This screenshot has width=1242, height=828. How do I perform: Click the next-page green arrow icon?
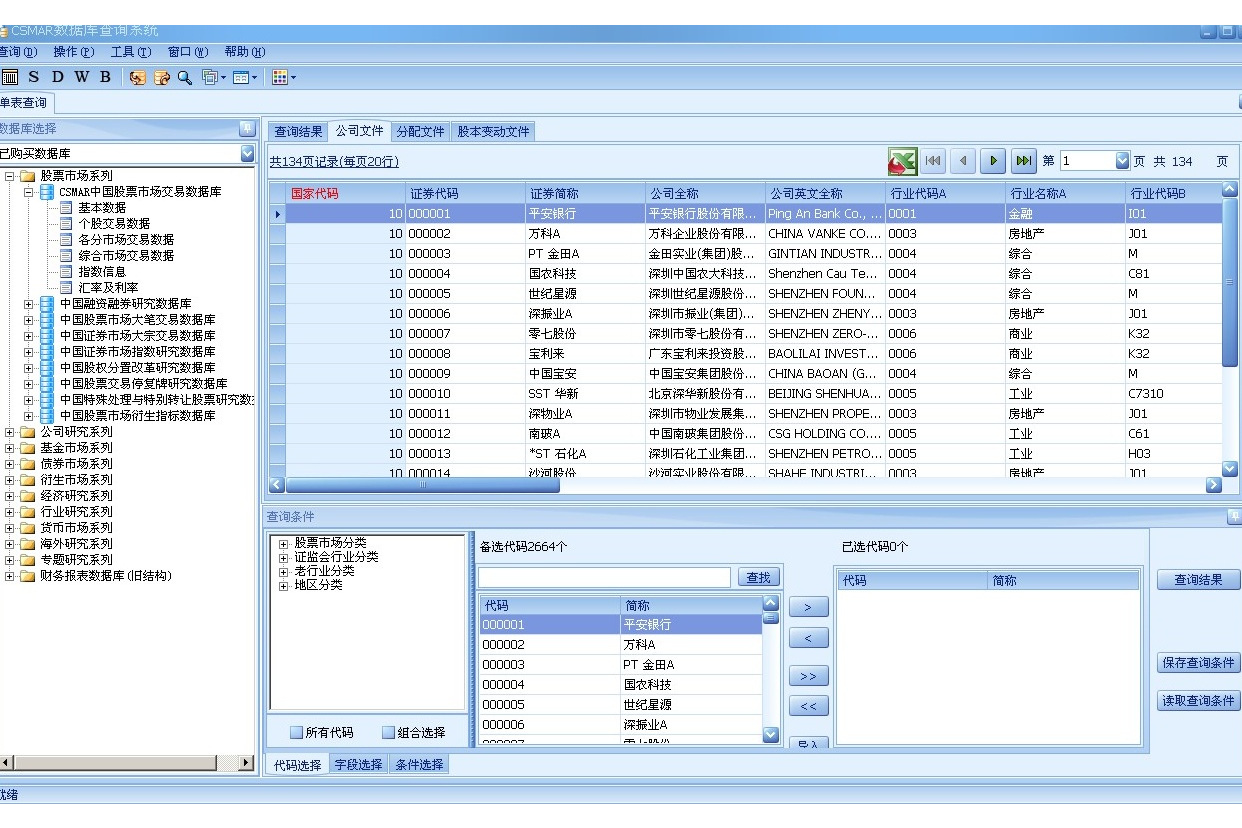pos(991,161)
